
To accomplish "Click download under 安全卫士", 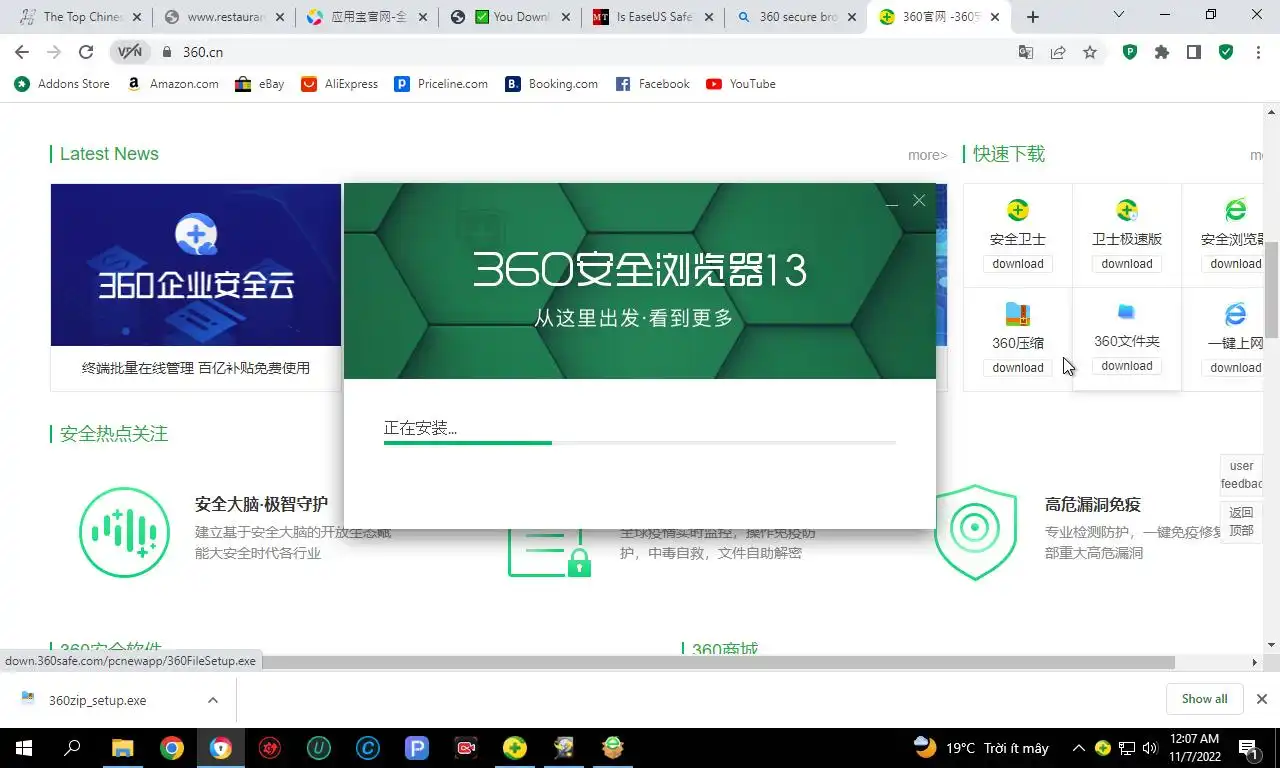I will (x=1018, y=264).
